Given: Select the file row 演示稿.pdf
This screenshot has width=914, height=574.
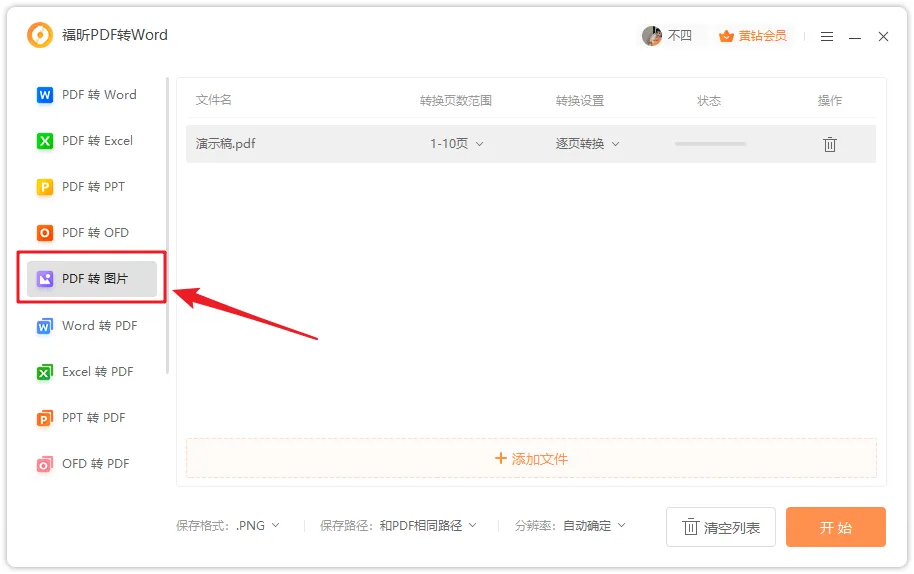Looking at the screenshot, I should pyautogui.click(x=531, y=143).
